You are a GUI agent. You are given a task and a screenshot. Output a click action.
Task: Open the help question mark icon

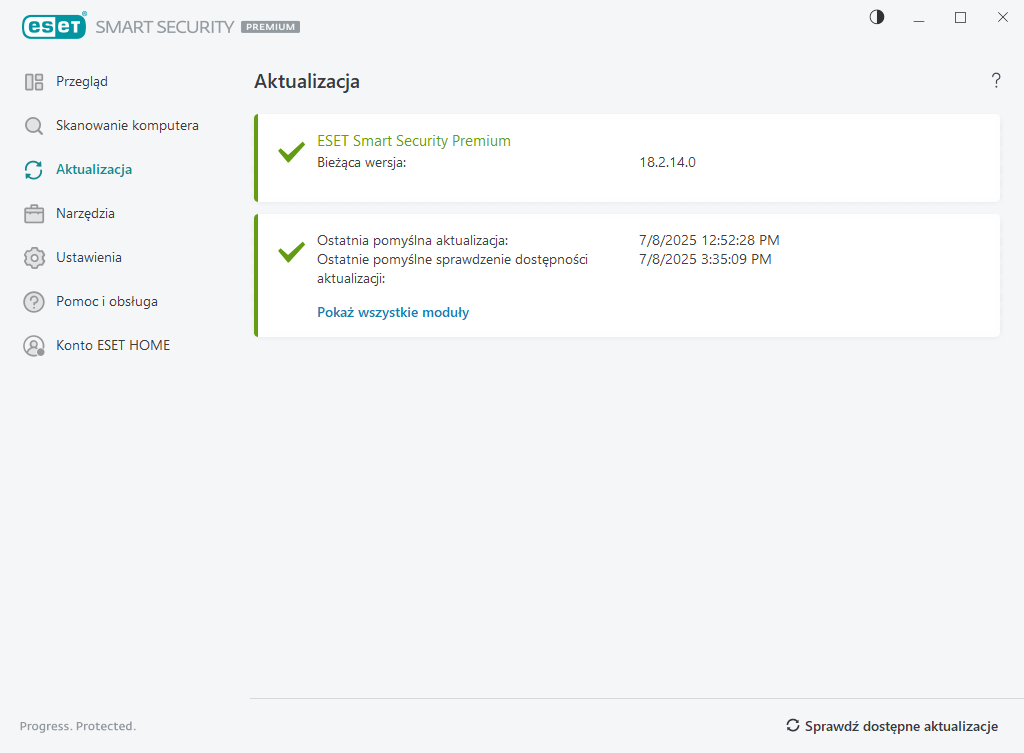[996, 81]
